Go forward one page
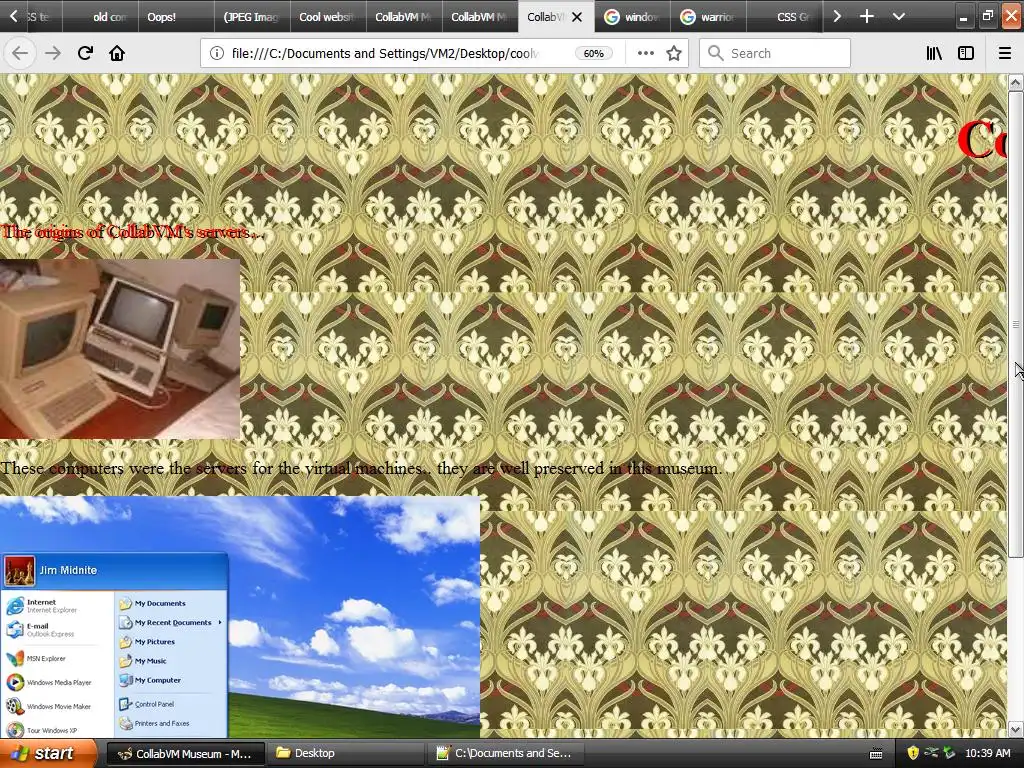Image resolution: width=1024 pixels, height=768 pixels. (x=53, y=53)
